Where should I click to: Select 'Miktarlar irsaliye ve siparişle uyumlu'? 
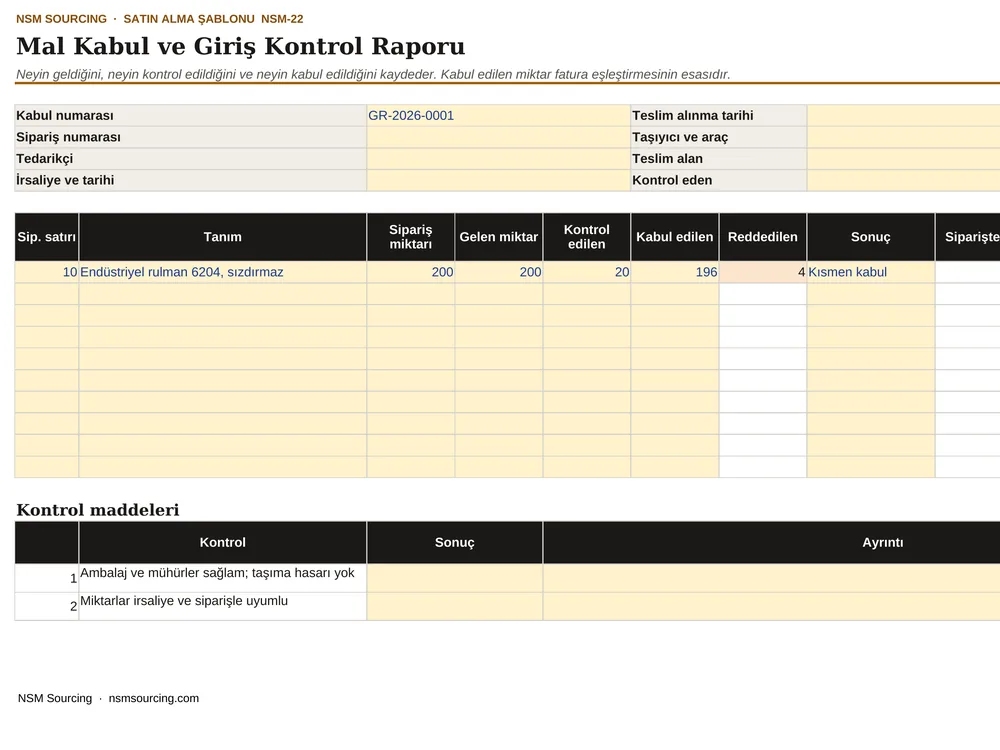223,607
